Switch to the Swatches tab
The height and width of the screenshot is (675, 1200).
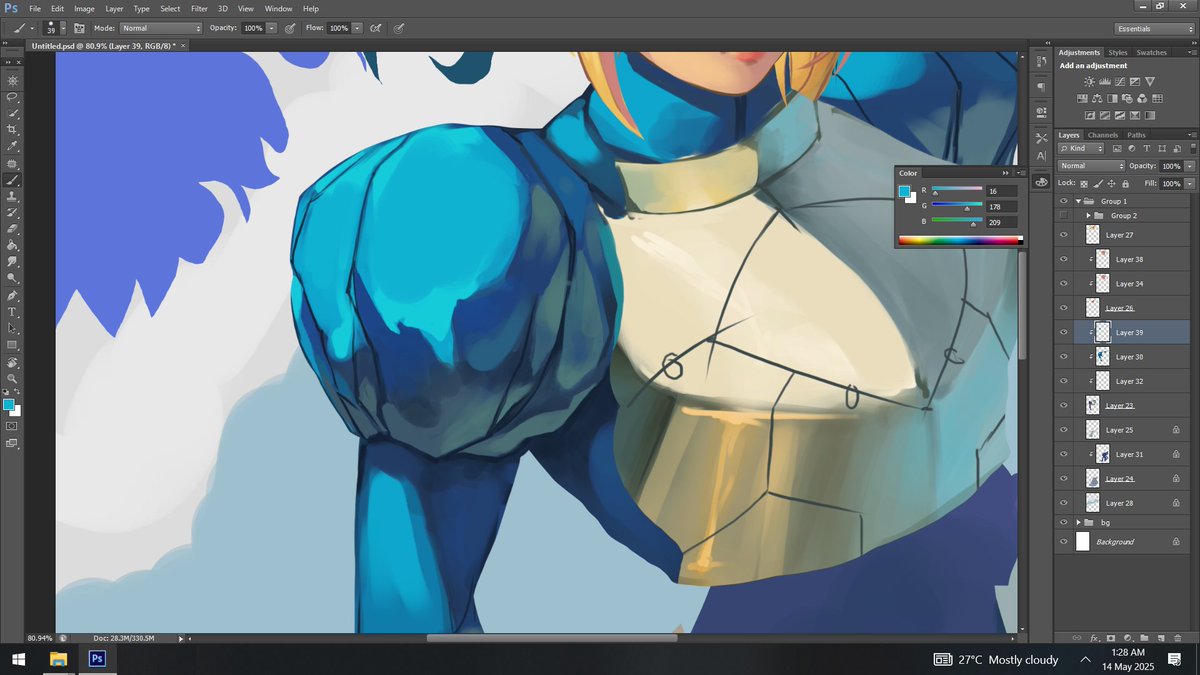(1151, 52)
